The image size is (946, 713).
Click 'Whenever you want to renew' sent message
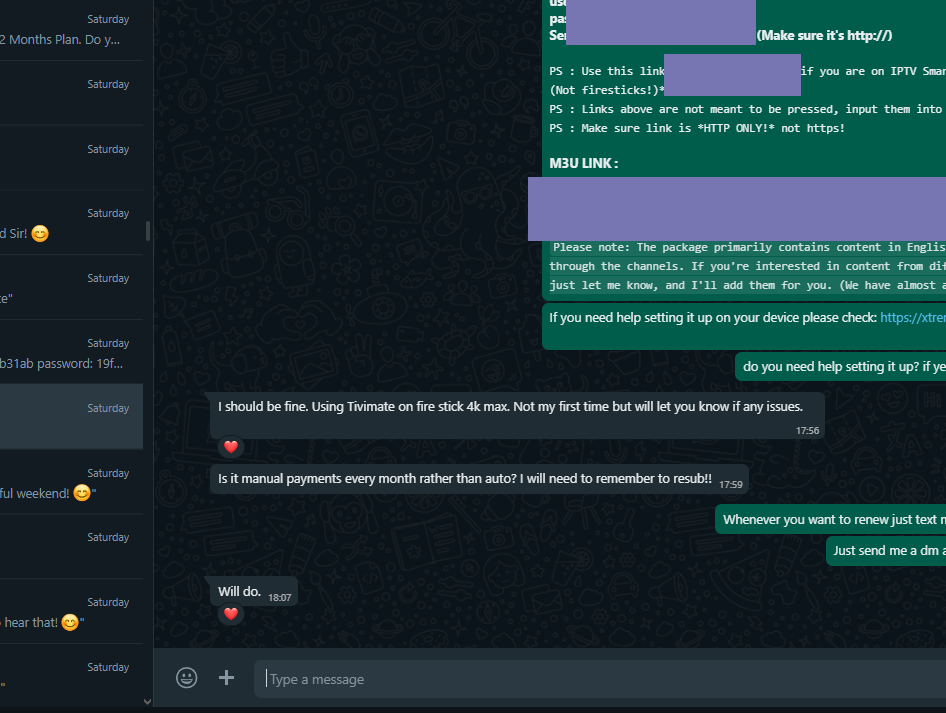click(x=830, y=519)
